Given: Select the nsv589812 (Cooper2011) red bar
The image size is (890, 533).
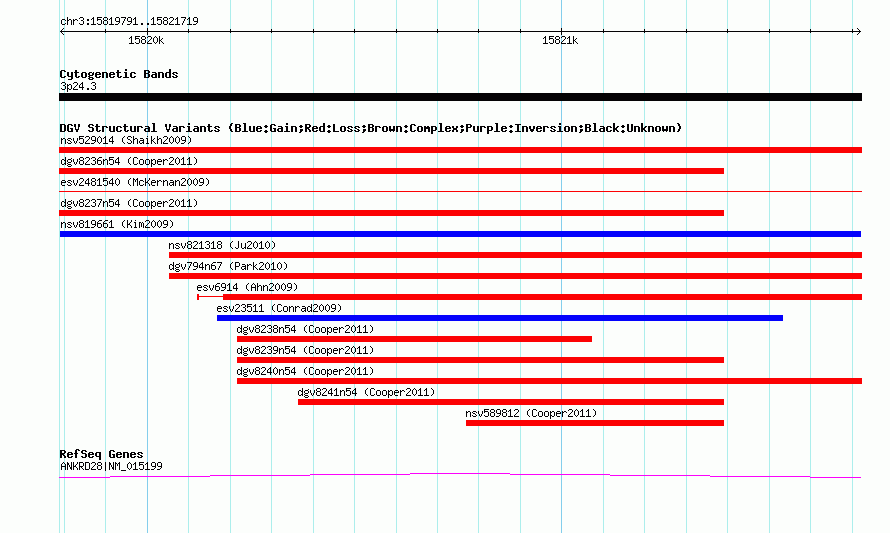Looking at the screenshot, I should 595,423.
